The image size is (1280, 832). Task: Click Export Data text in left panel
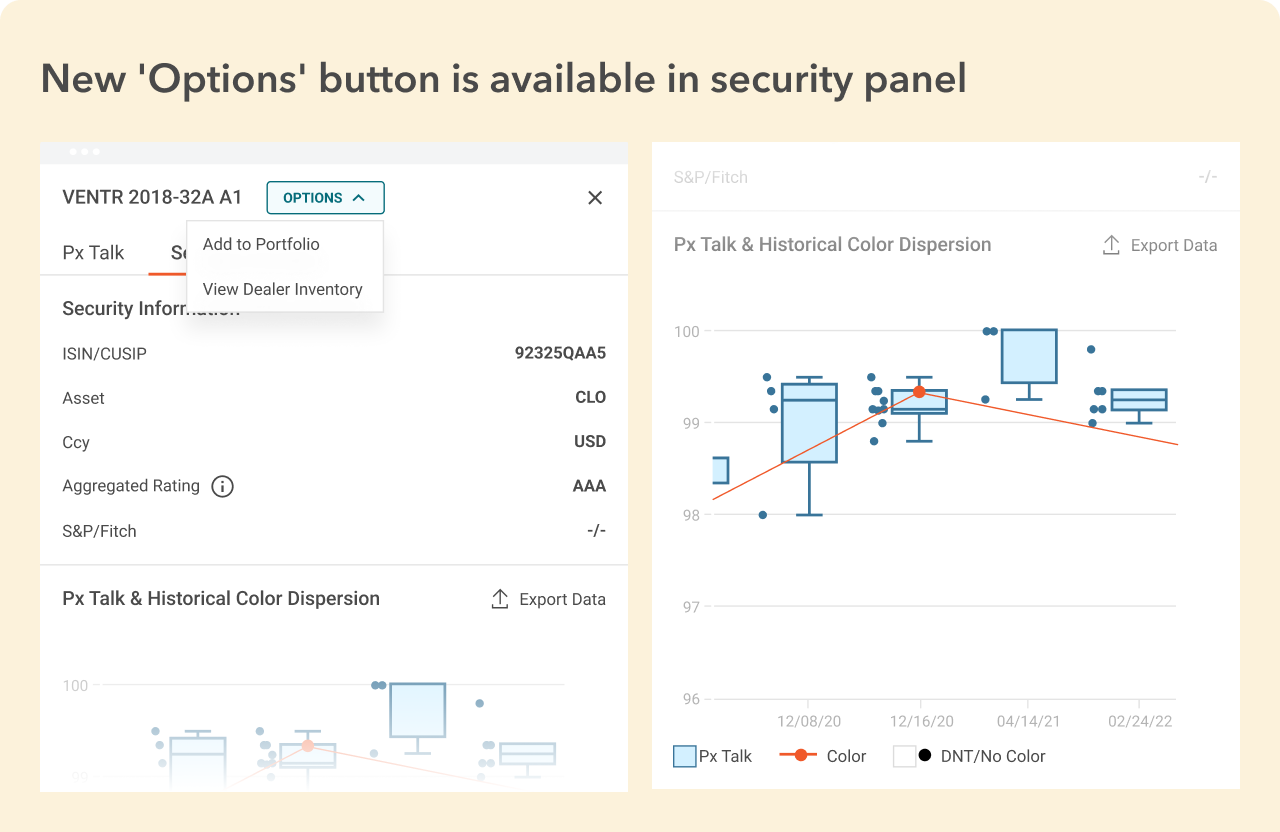coord(562,599)
